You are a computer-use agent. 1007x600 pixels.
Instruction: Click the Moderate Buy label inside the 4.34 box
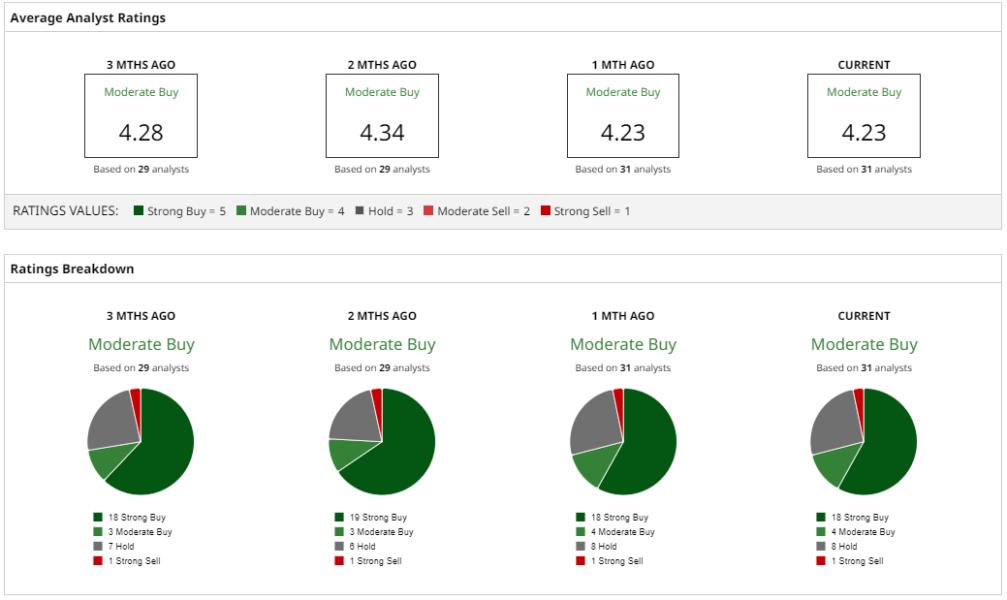point(382,93)
